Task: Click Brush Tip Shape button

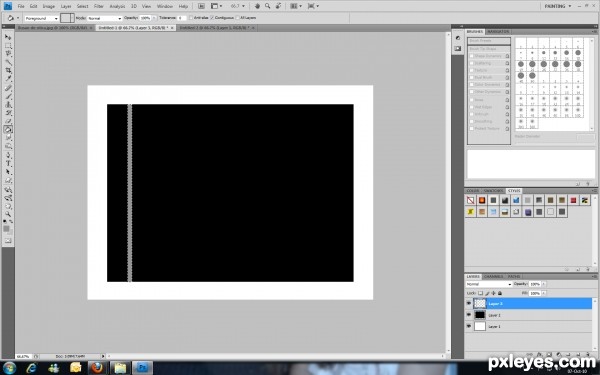Action: (x=489, y=49)
